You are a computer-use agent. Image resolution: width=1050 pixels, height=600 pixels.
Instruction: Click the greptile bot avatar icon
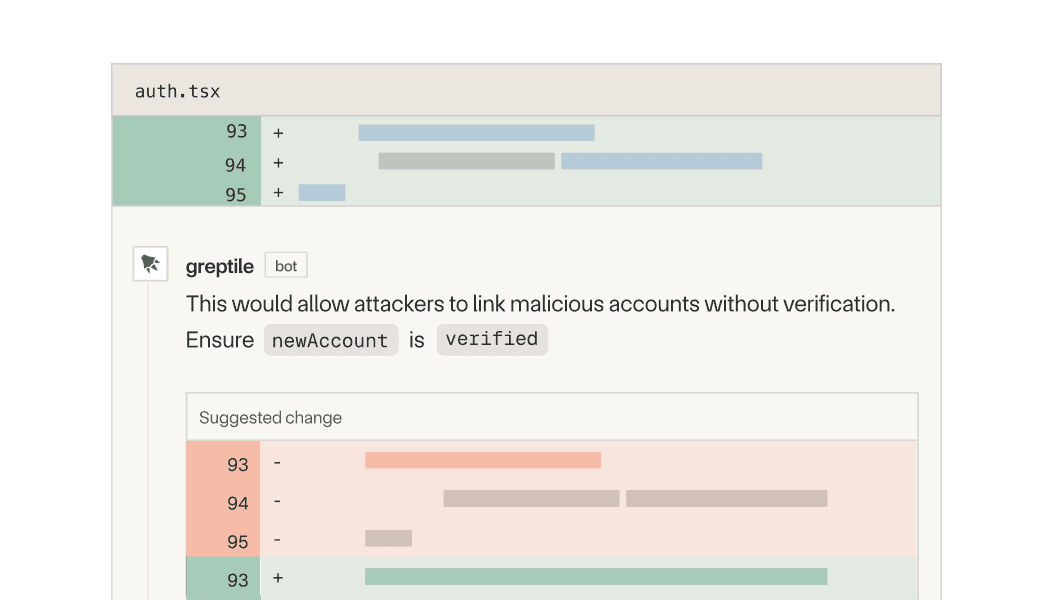150,264
